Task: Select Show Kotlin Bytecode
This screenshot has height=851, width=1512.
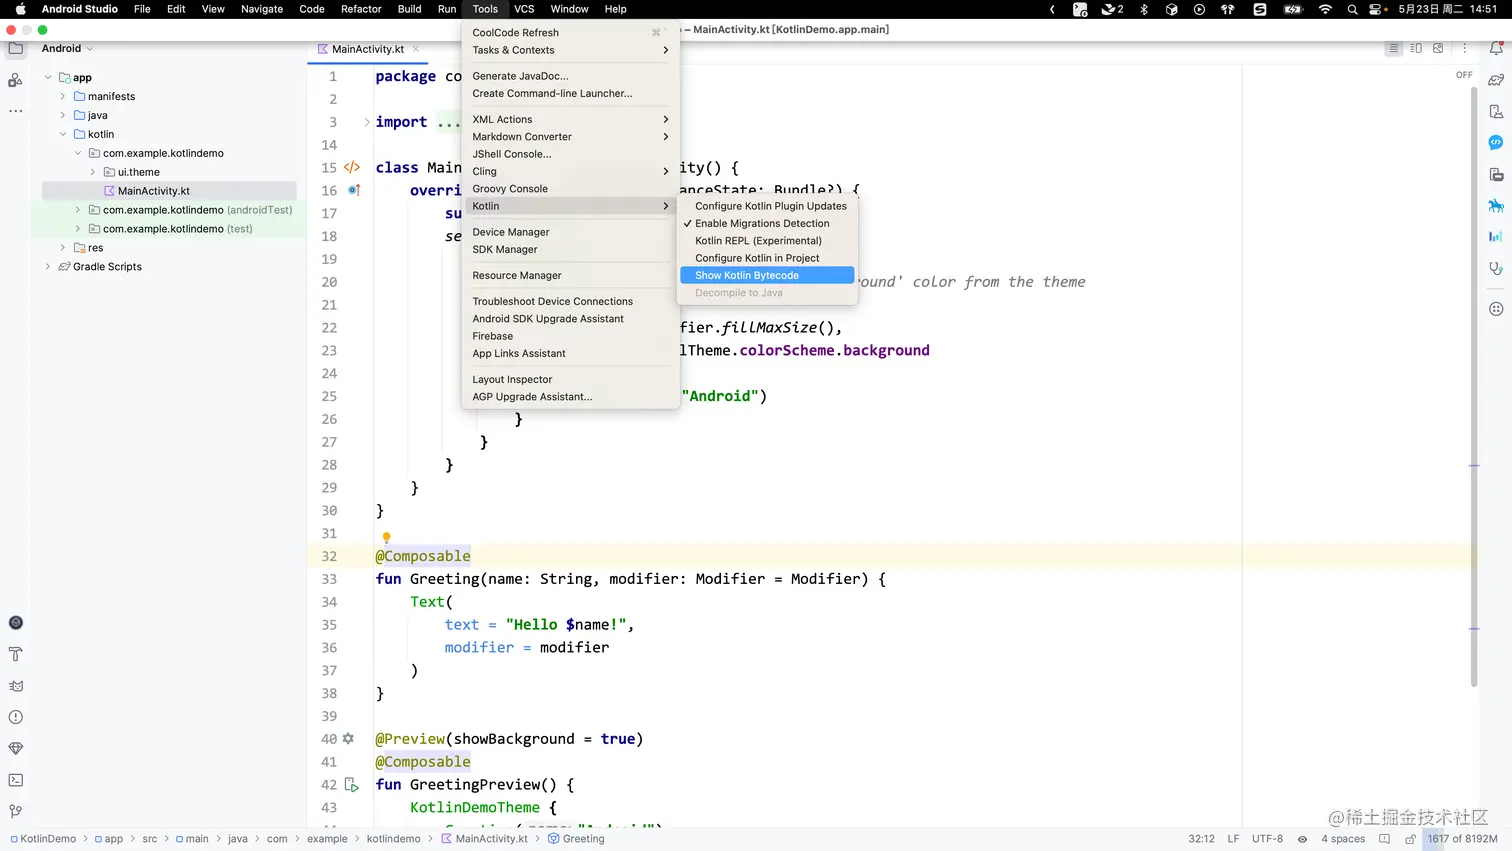Action: coord(767,275)
